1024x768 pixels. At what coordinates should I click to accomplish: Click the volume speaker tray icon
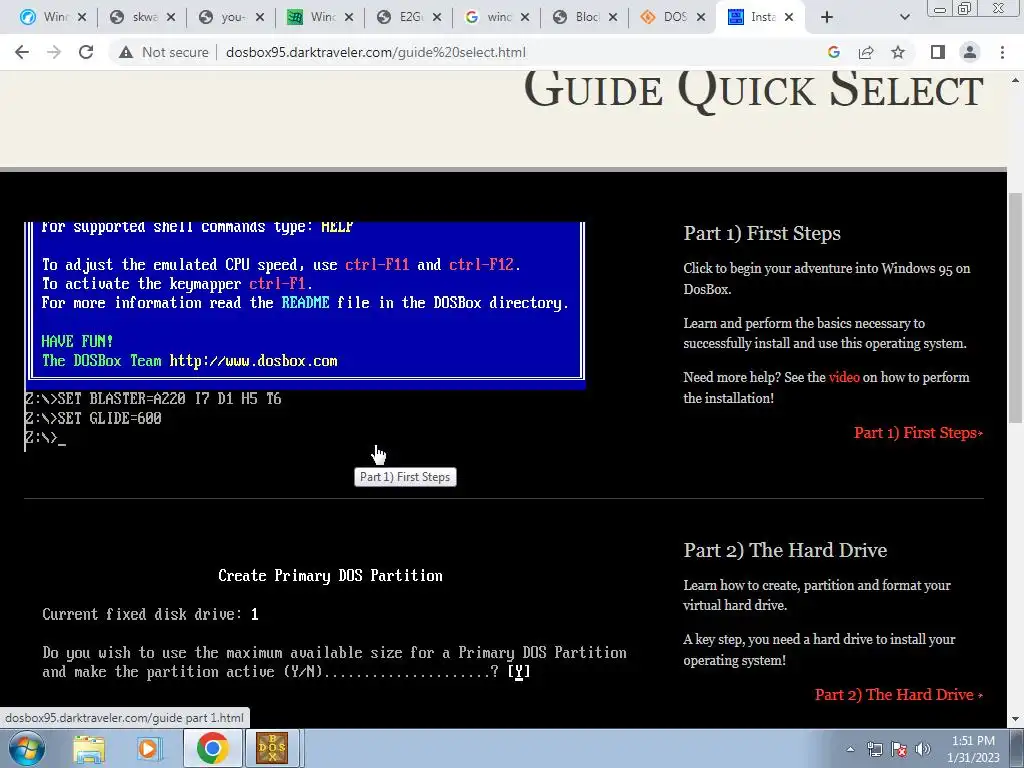(923, 749)
